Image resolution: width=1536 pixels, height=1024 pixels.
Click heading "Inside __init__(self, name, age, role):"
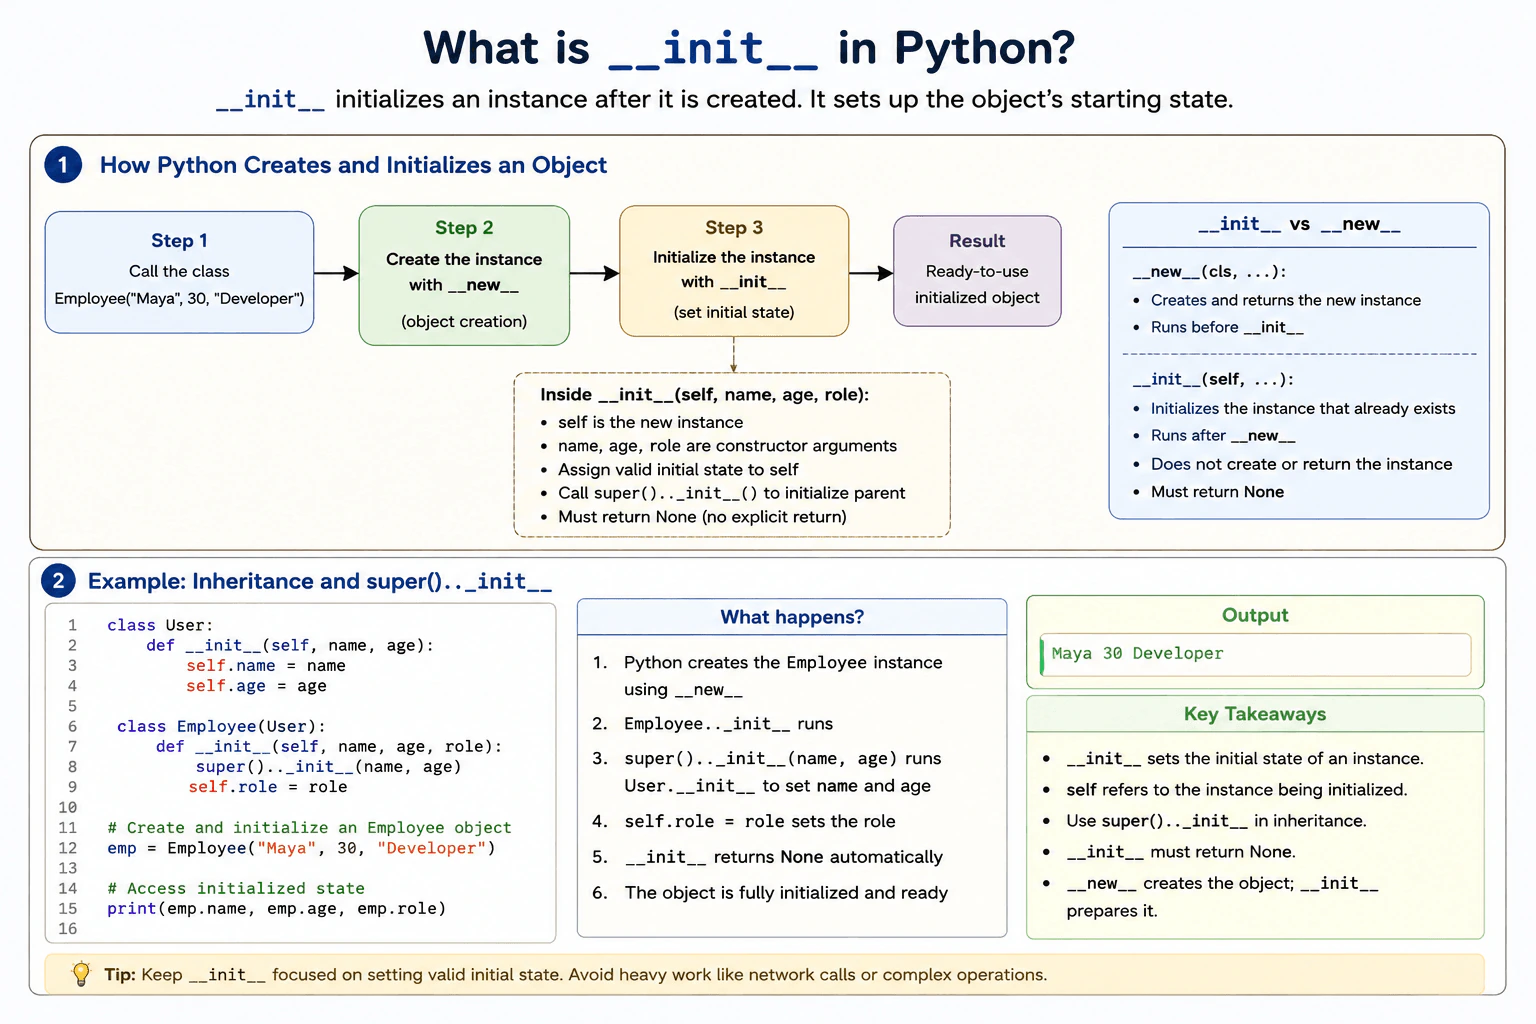[705, 395]
